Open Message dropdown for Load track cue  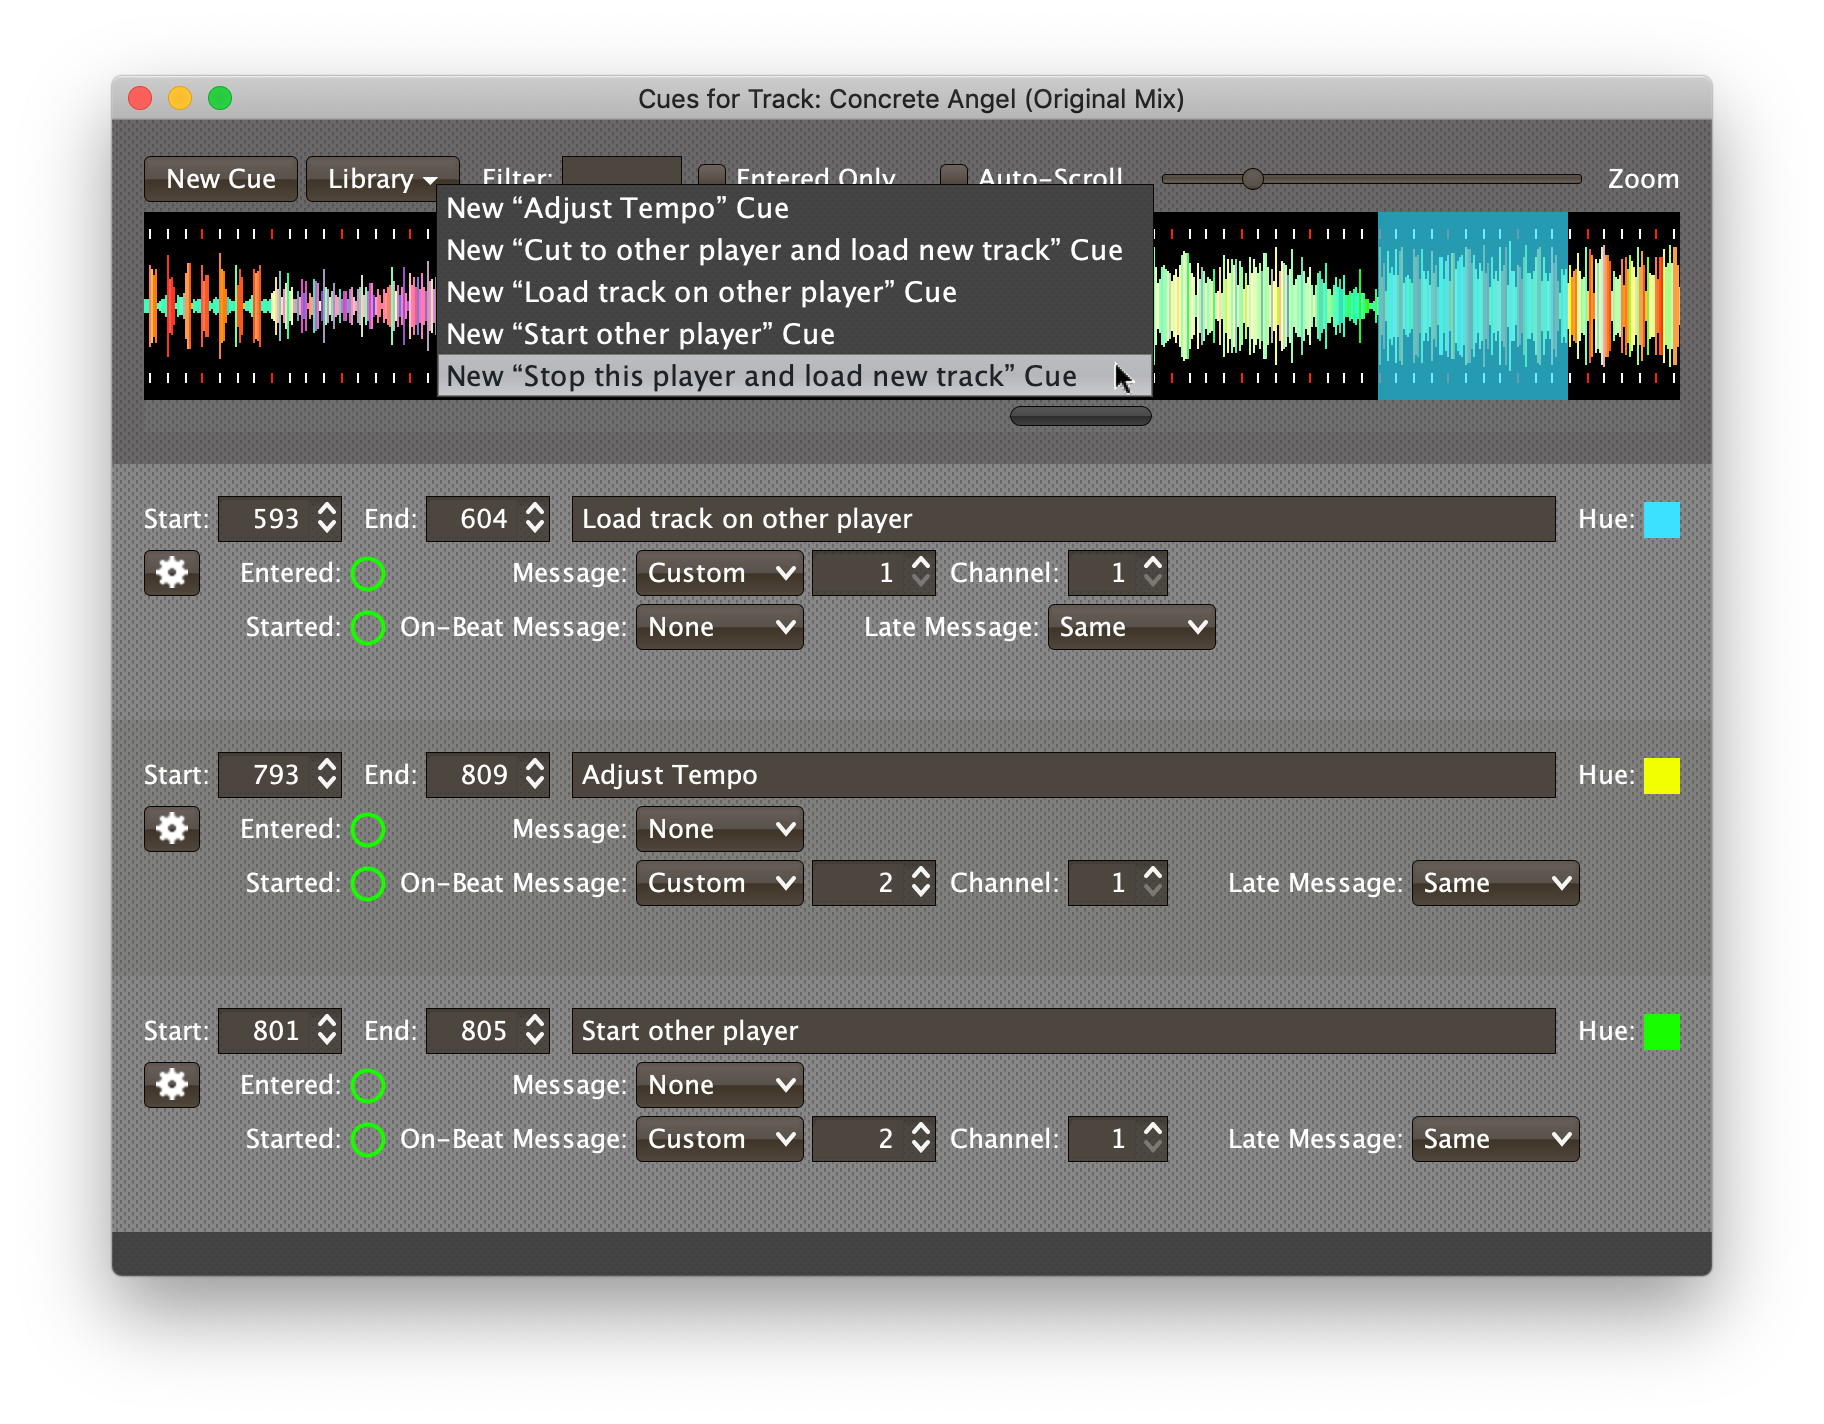pos(720,573)
